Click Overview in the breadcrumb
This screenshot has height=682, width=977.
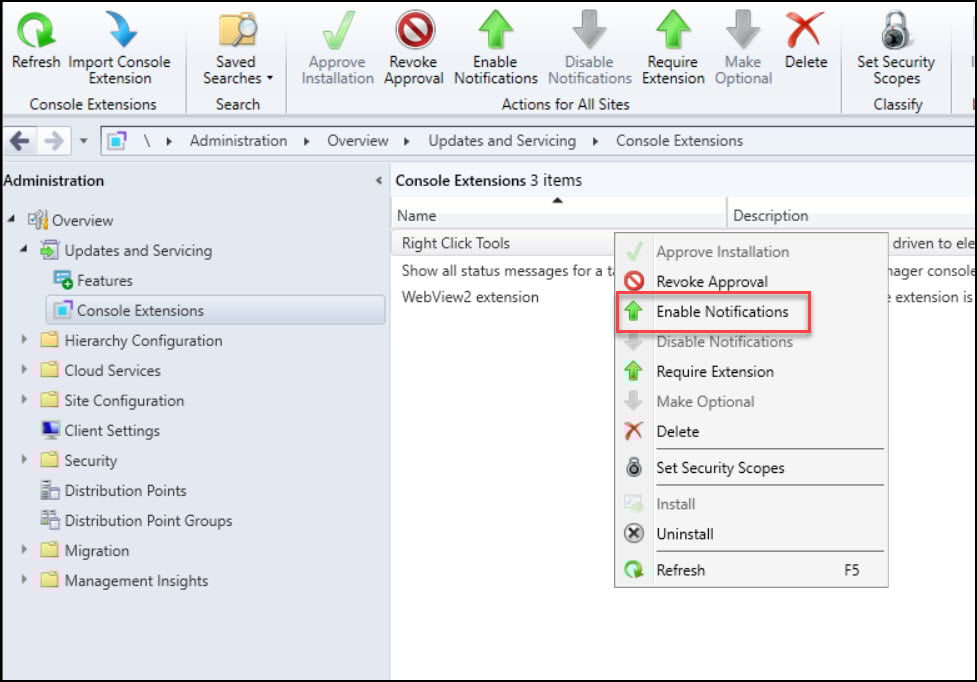tap(358, 141)
